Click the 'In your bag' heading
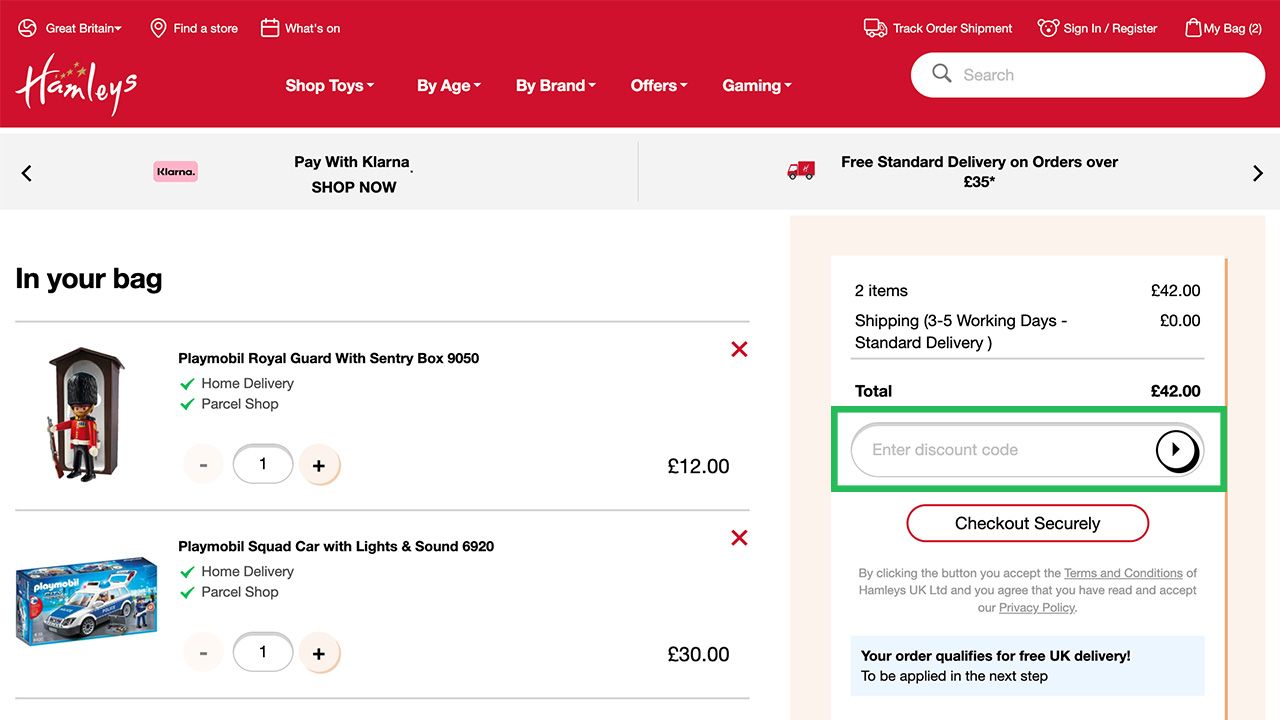Image resolution: width=1280 pixels, height=720 pixels. pyautogui.click(x=89, y=278)
